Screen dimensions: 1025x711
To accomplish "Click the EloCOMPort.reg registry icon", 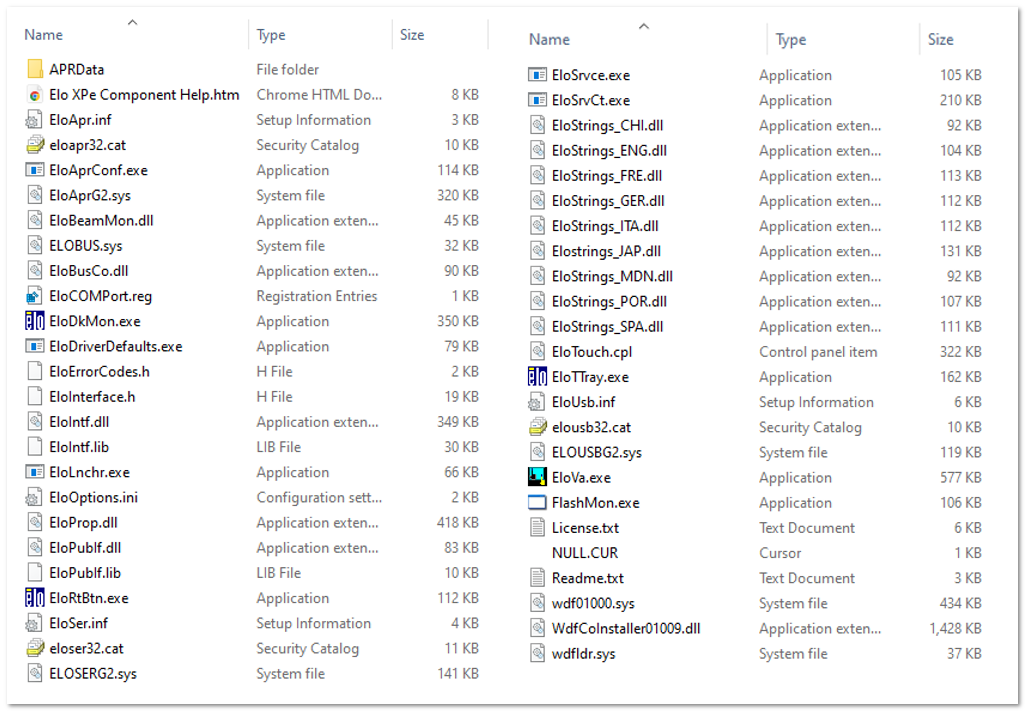I will point(35,296).
